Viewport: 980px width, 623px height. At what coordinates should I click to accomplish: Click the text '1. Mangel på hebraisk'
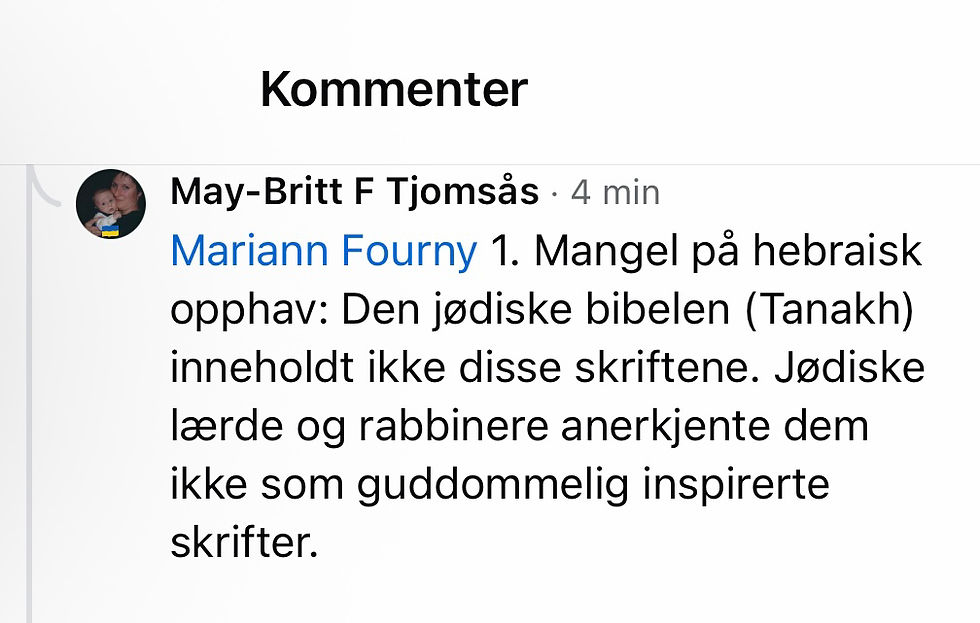click(x=706, y=251)
